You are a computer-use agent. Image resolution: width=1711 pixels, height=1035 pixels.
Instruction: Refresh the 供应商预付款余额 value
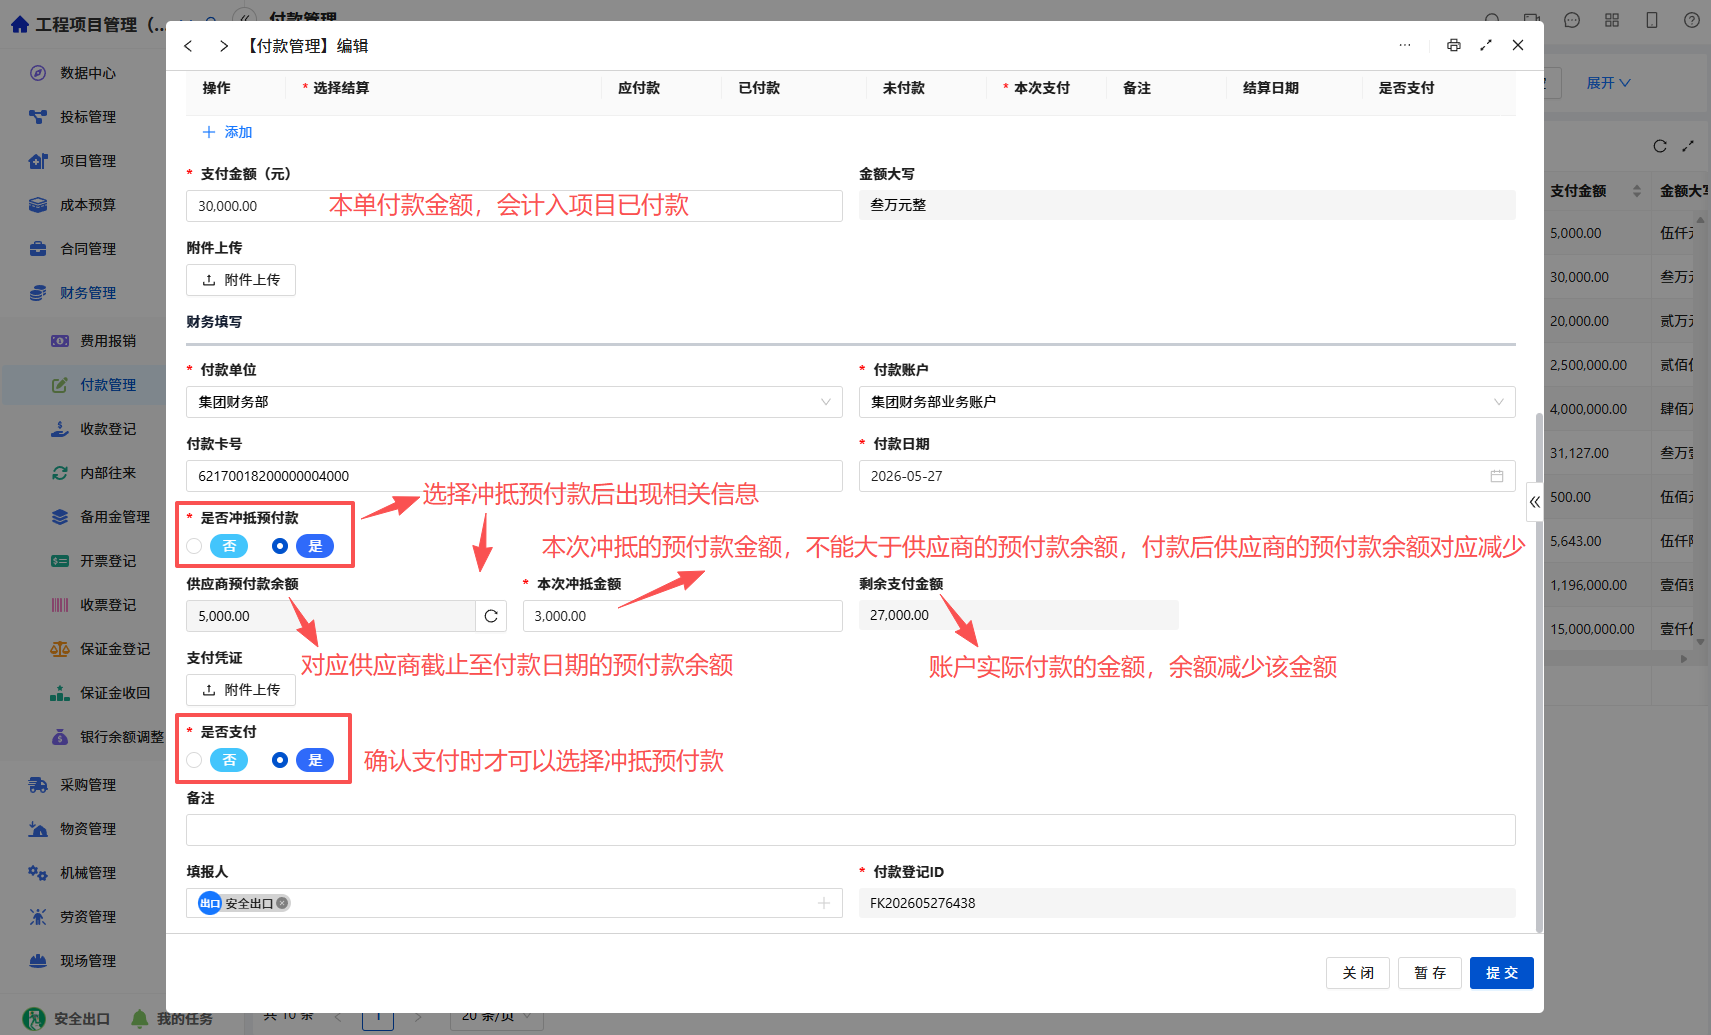click(491, 616)
